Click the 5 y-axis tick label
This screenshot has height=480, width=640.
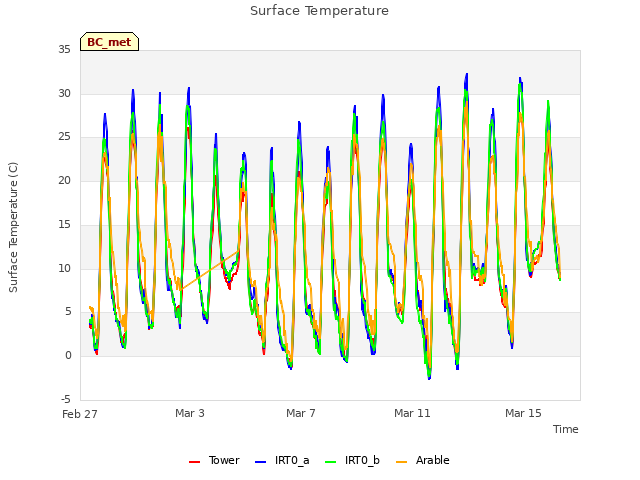tap(68, 312)
